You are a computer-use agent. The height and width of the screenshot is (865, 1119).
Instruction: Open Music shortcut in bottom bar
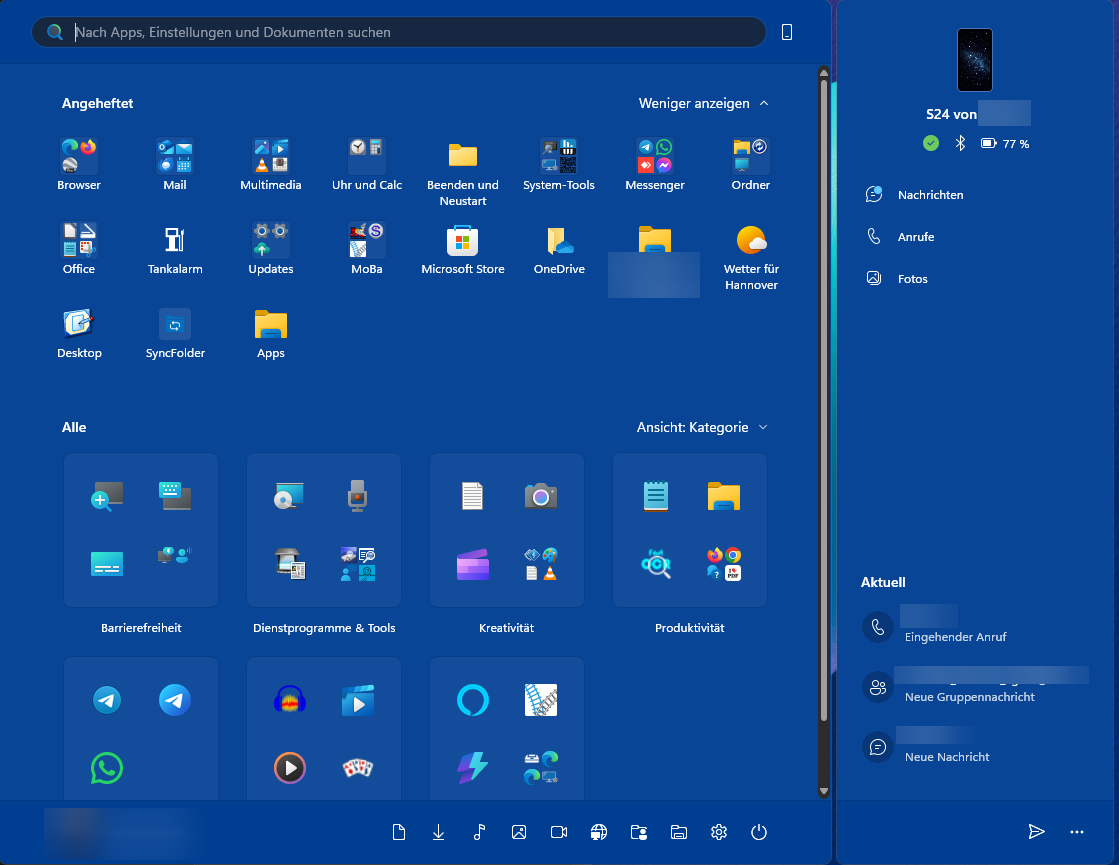(479, 832)
